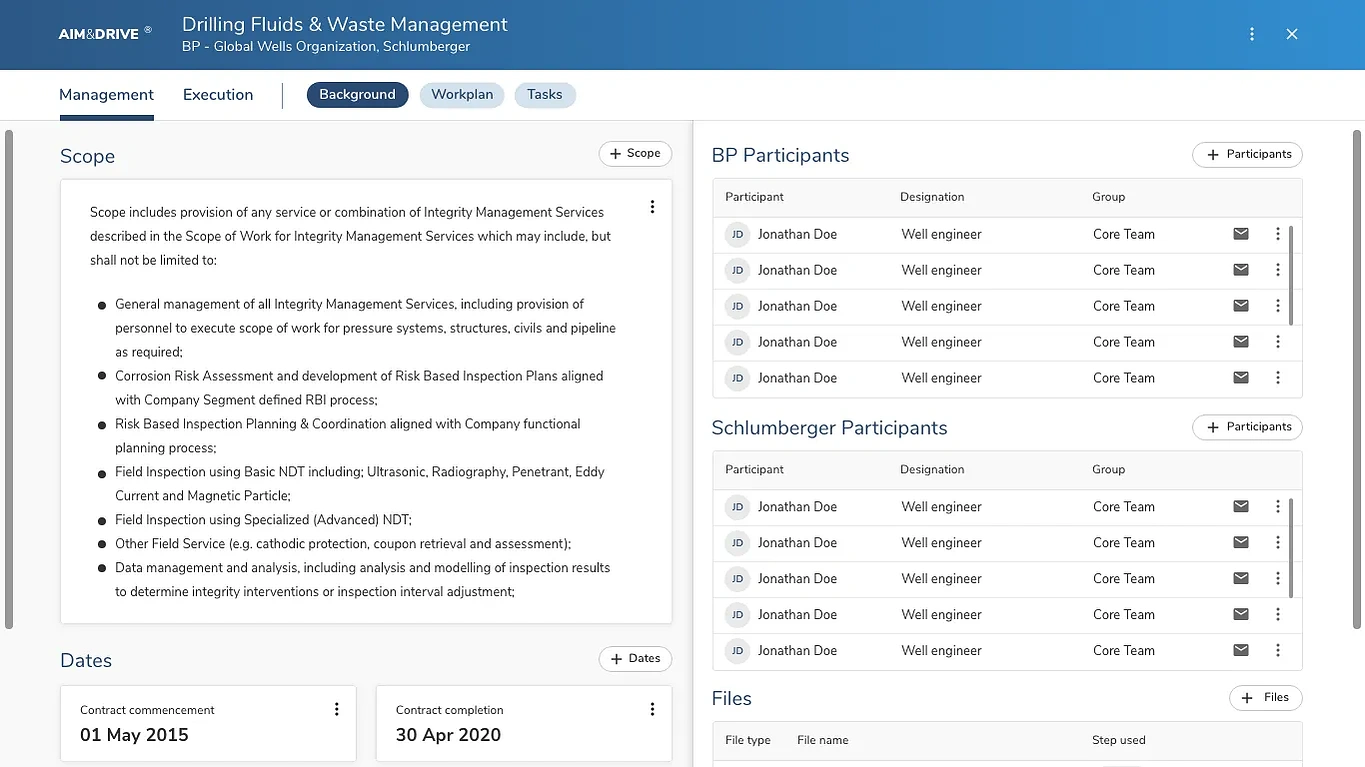Image resolution: width=1365 pixels, height=767 pixels.
Task: Open last BP participant row's kebab menu
Action: click(x=1278, y=378)
